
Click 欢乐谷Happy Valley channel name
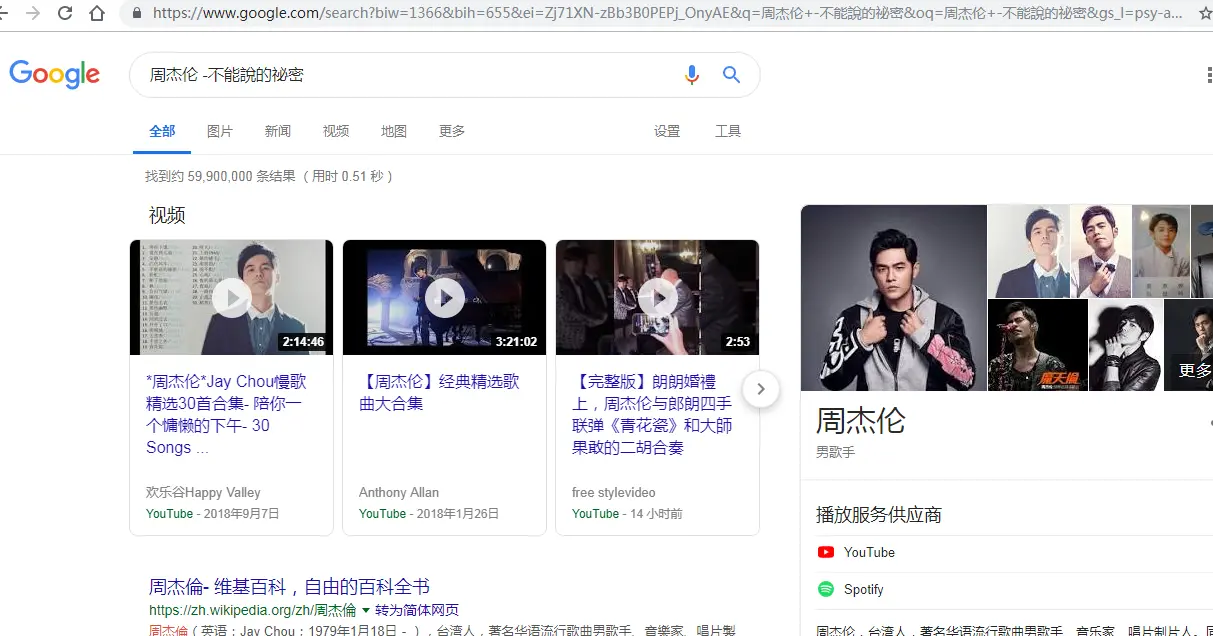pos(203,492)
